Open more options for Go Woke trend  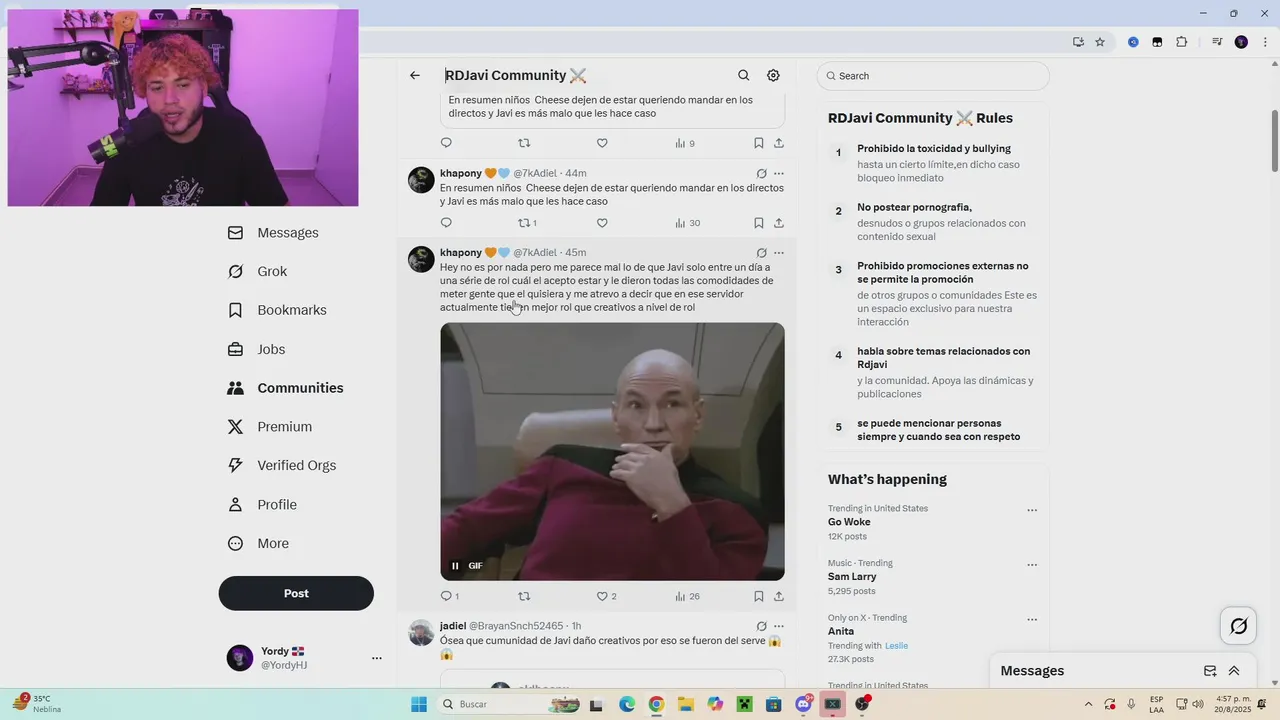(1032, 510)
